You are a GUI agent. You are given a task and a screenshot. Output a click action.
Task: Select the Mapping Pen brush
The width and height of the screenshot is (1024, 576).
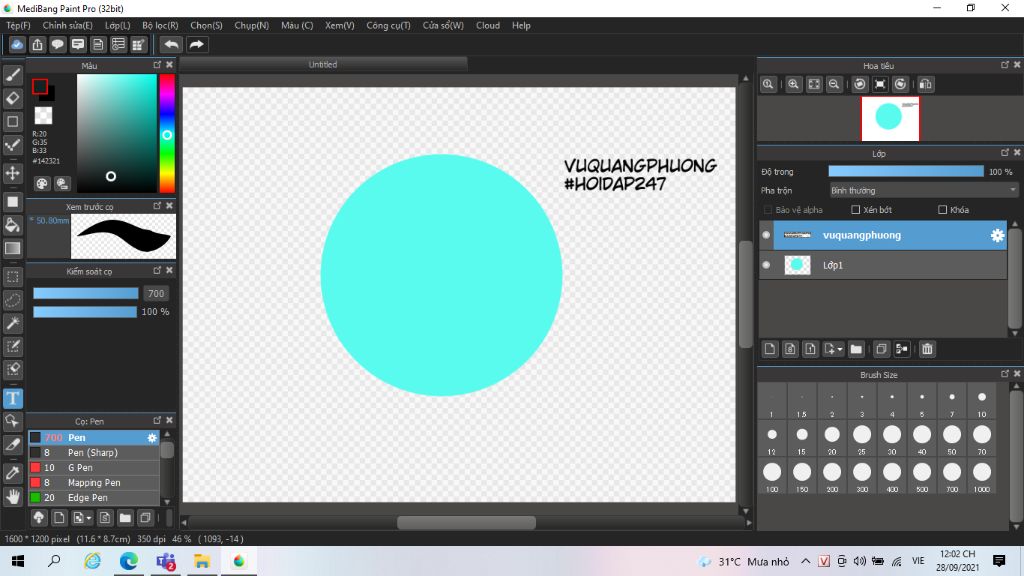pos(94,483)
